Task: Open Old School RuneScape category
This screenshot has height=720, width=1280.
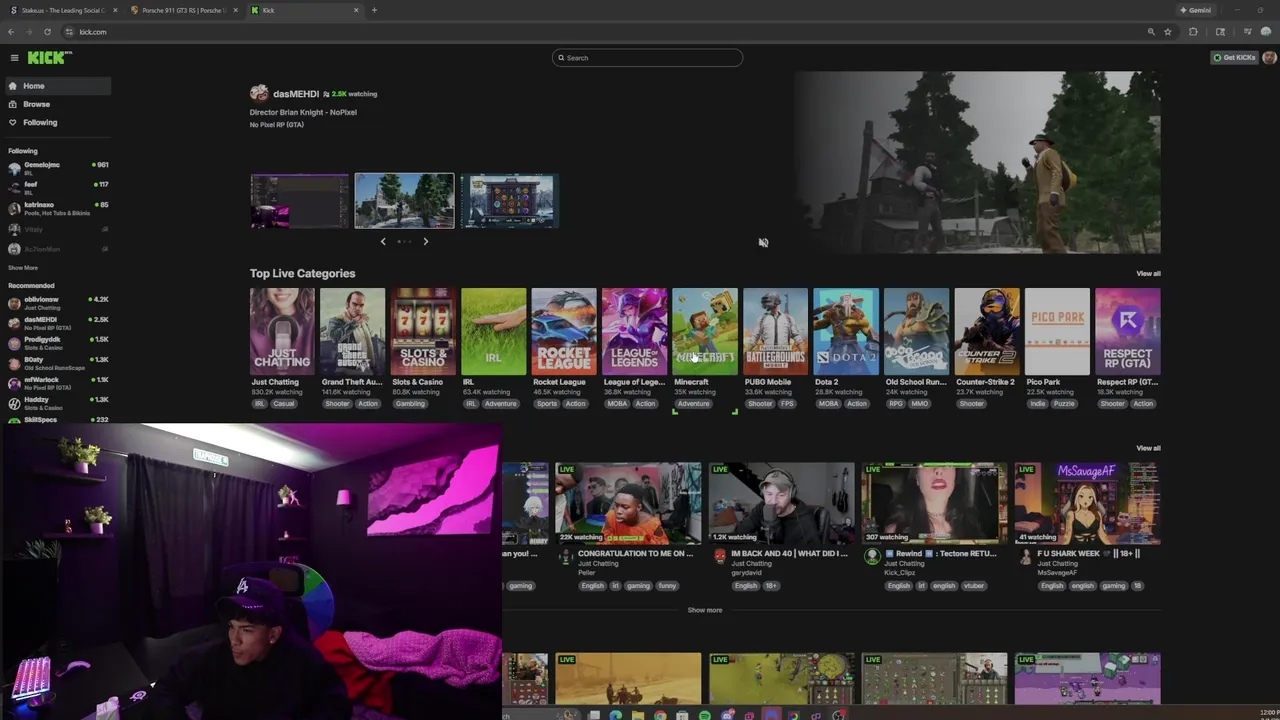Action: (916, 332)
